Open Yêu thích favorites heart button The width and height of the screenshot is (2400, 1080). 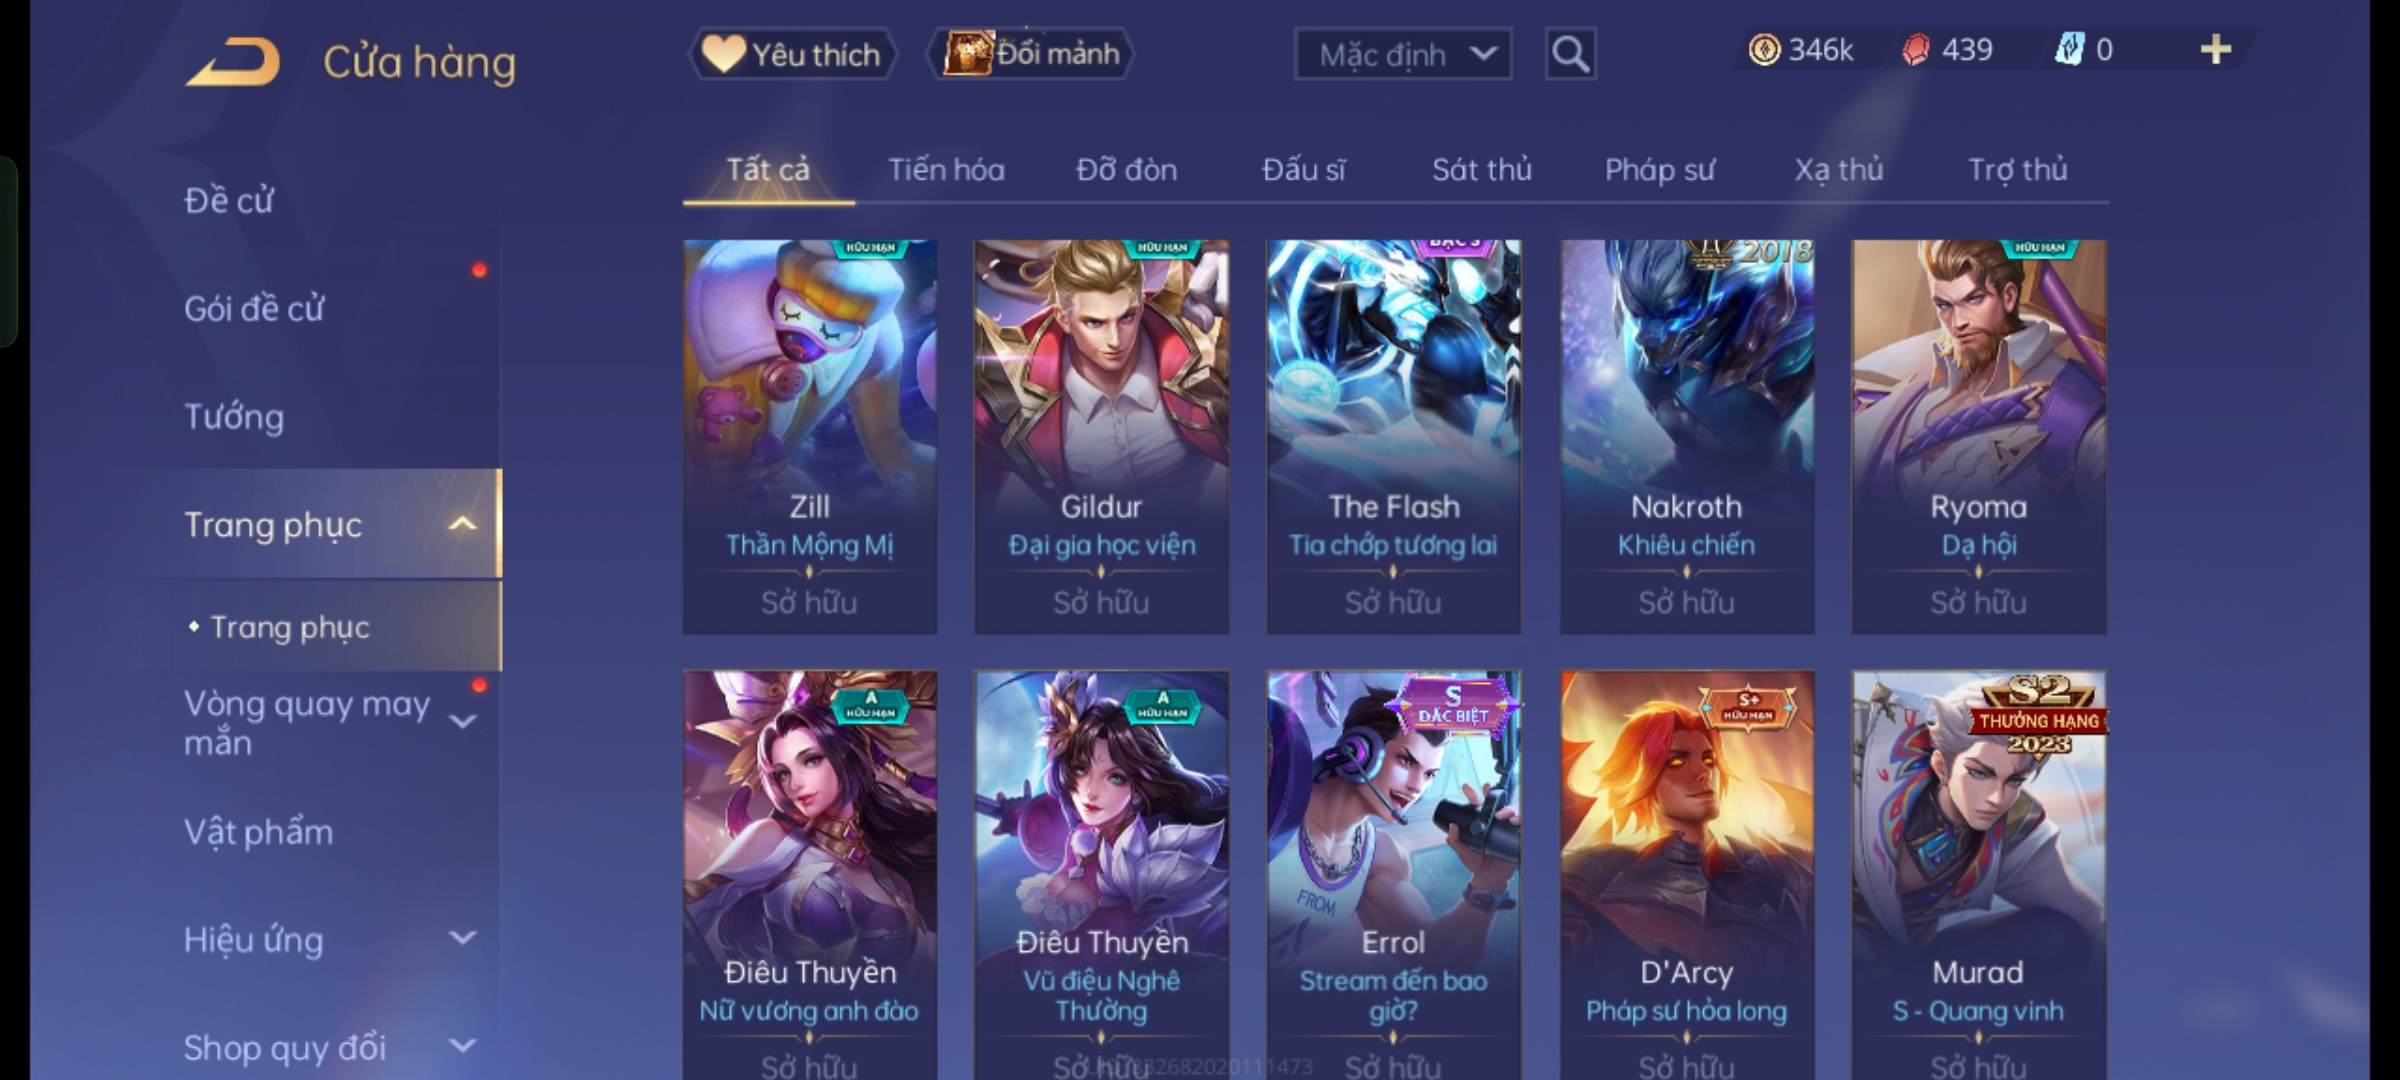tap(792, 54)
